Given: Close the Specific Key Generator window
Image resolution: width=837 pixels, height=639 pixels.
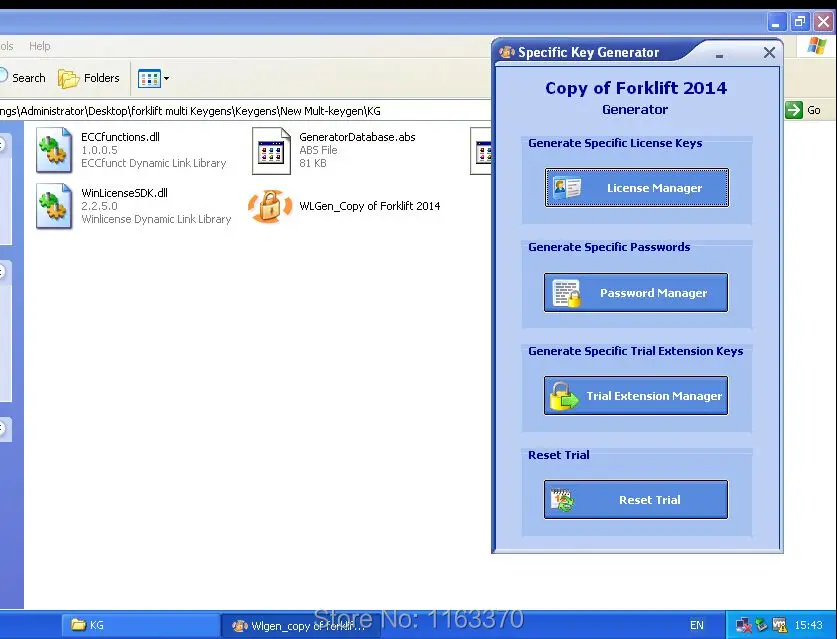Looking at the screenshot, I should (x=769, y=52).
